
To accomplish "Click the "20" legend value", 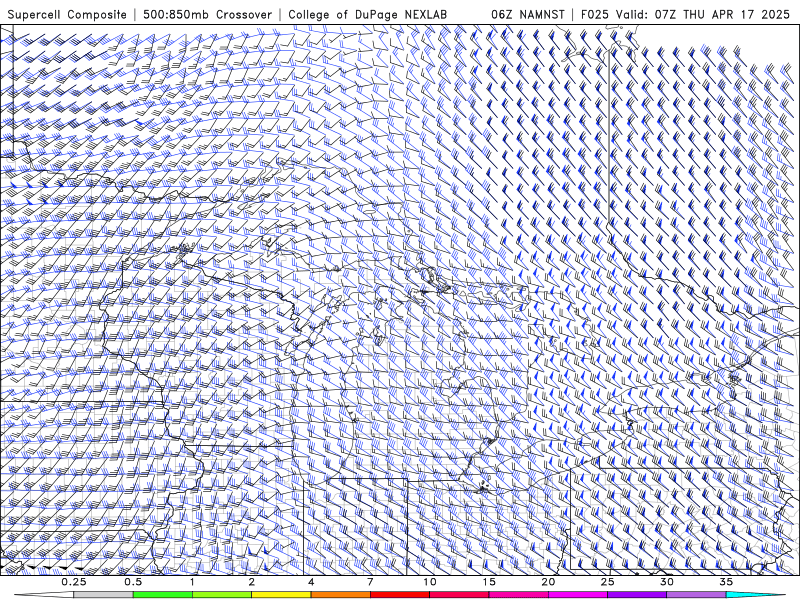I will coord(548,582).
